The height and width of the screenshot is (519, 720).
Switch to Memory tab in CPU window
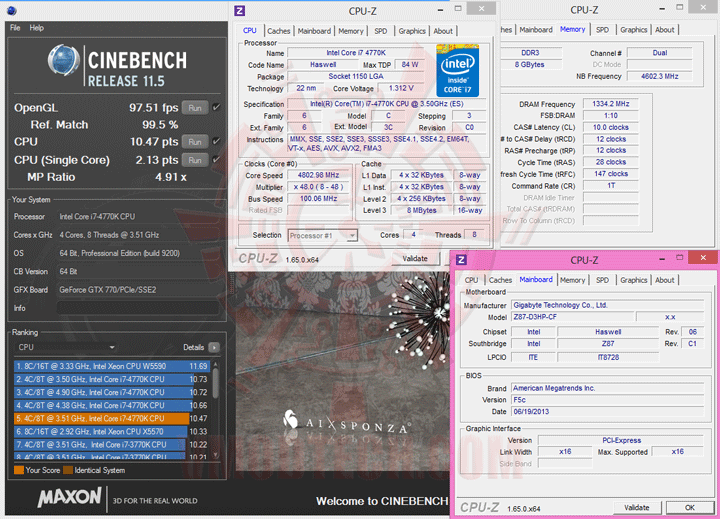[x=351, y=31]
